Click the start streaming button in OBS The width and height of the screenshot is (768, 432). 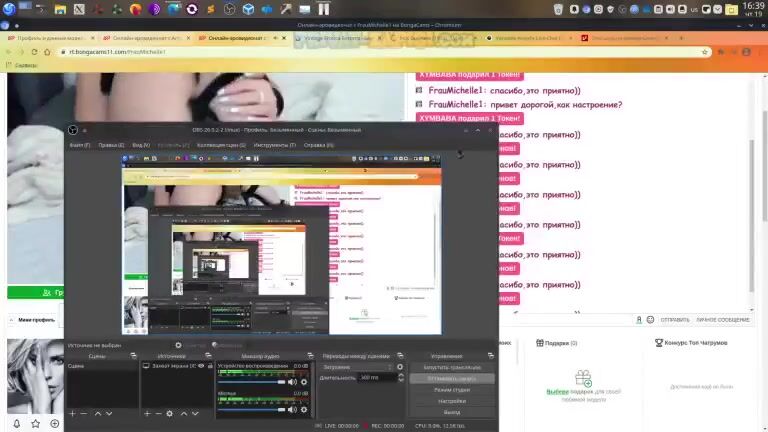[x=452, y=367]
